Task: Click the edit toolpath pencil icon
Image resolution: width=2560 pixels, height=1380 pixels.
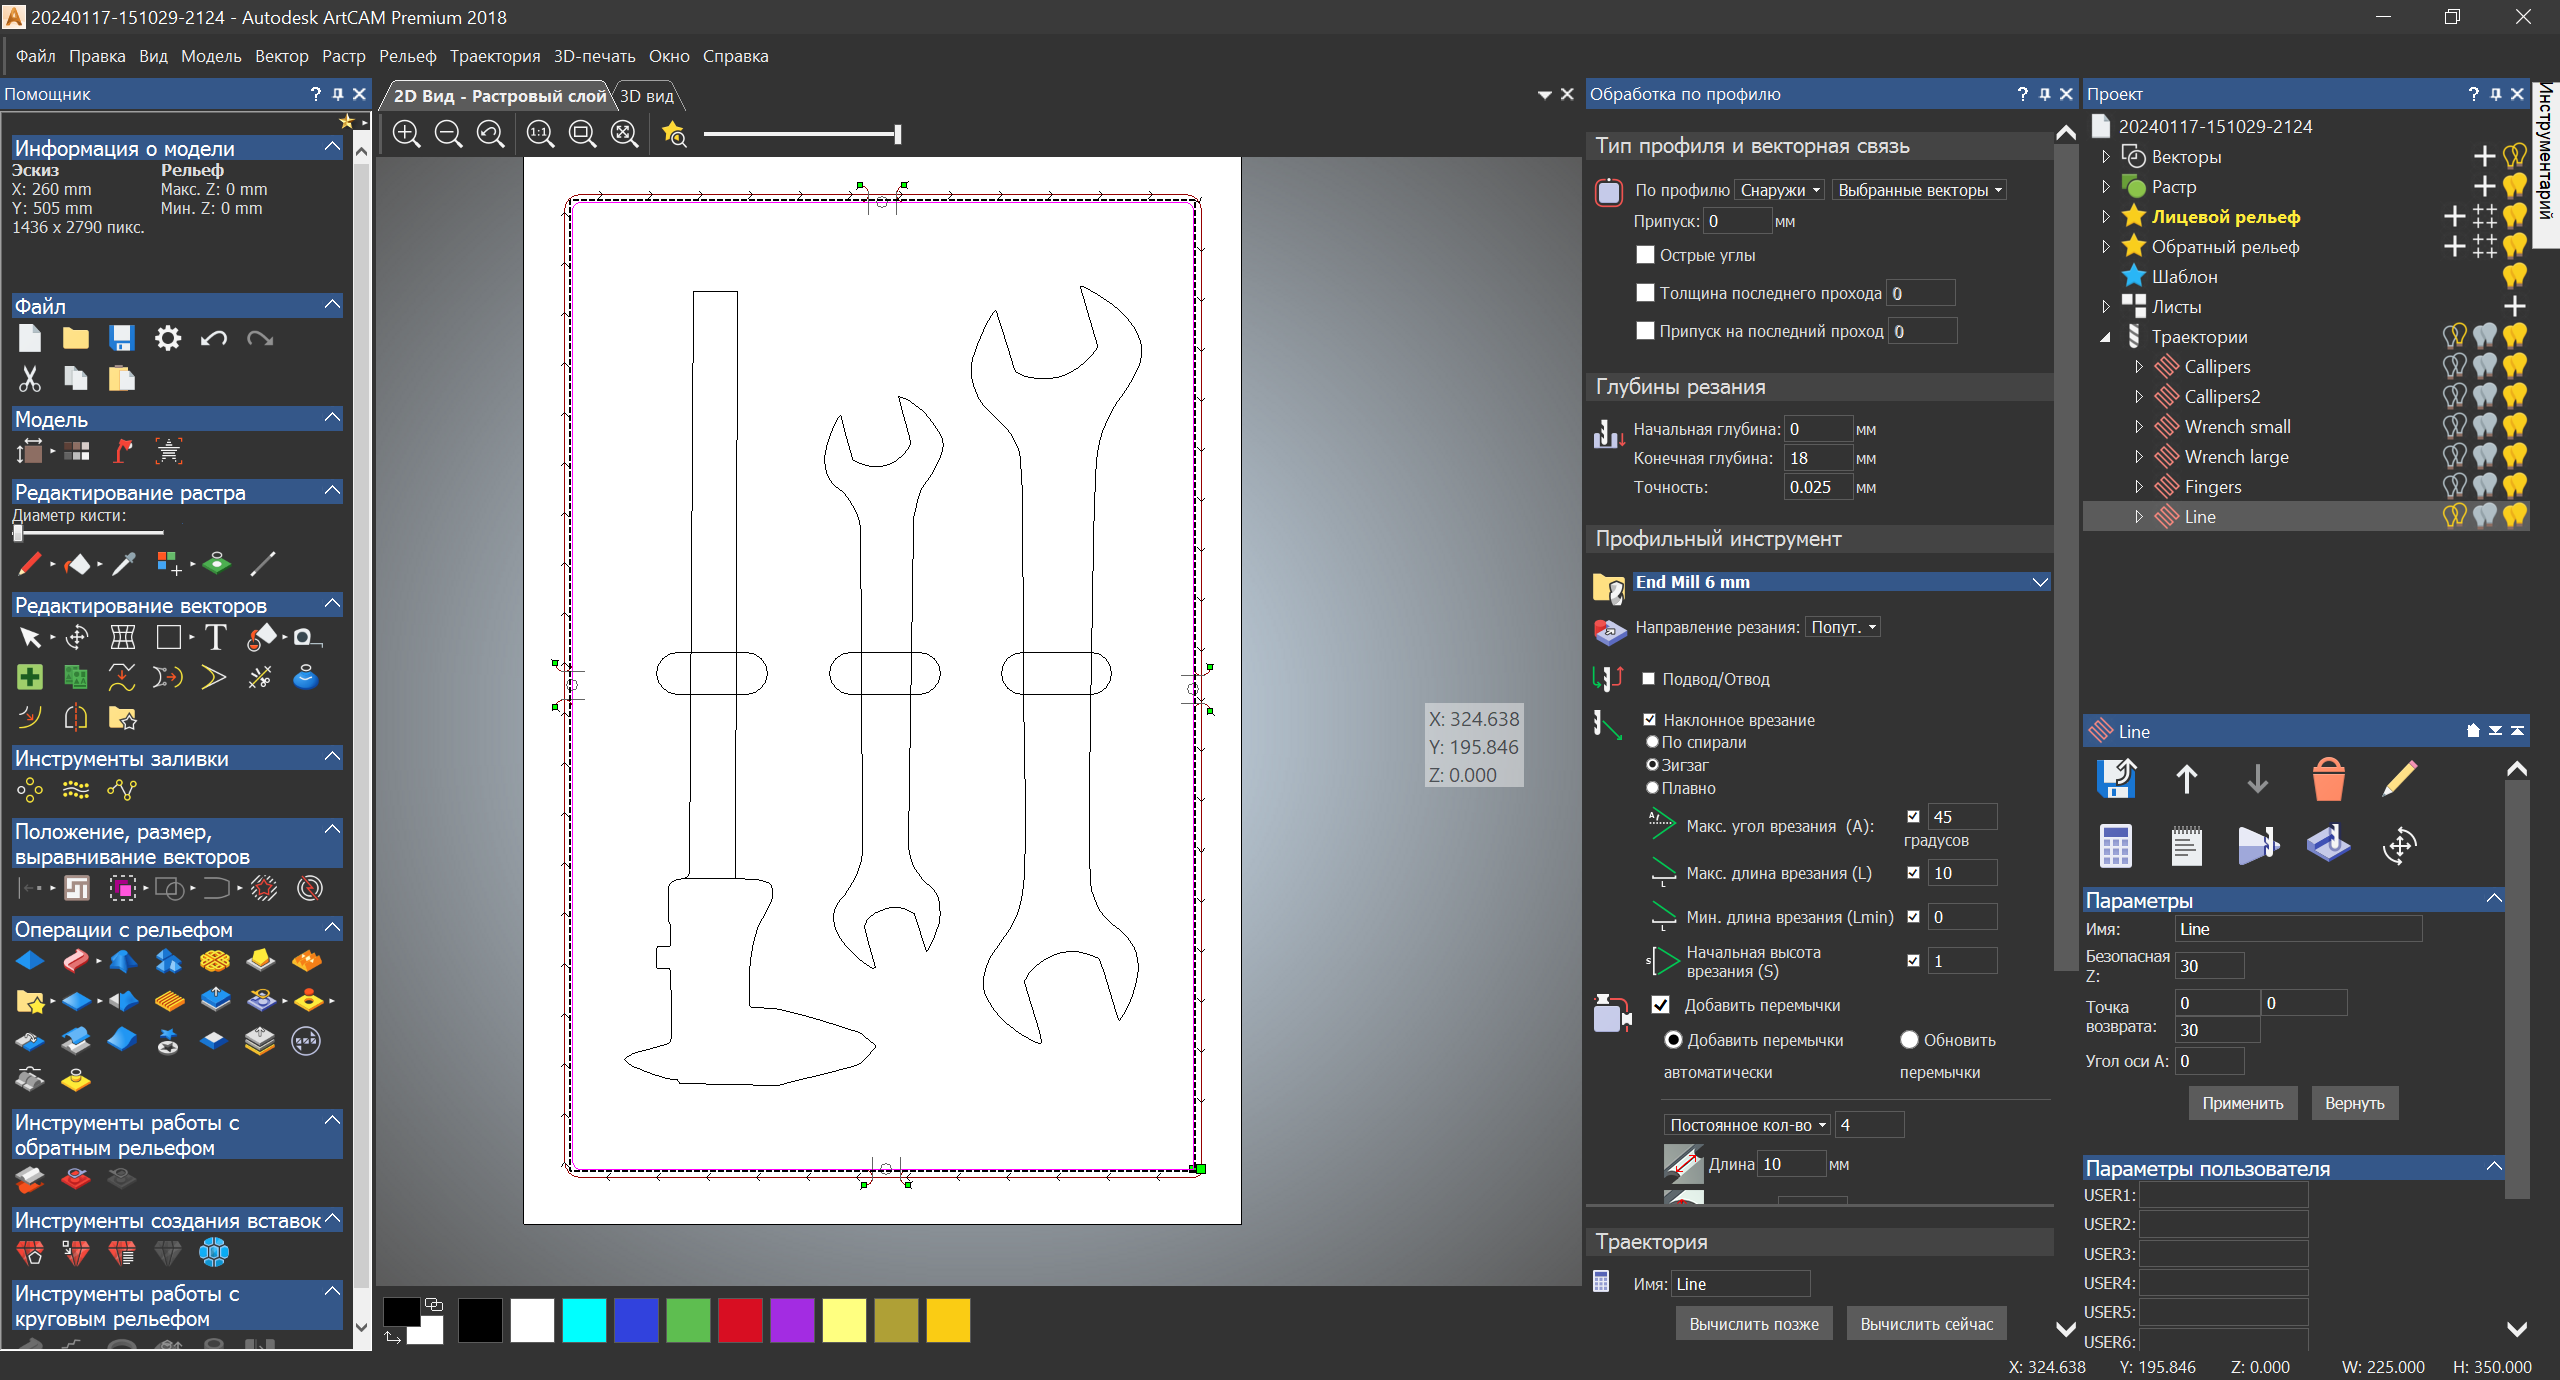Action: [x=2399, y=779]
